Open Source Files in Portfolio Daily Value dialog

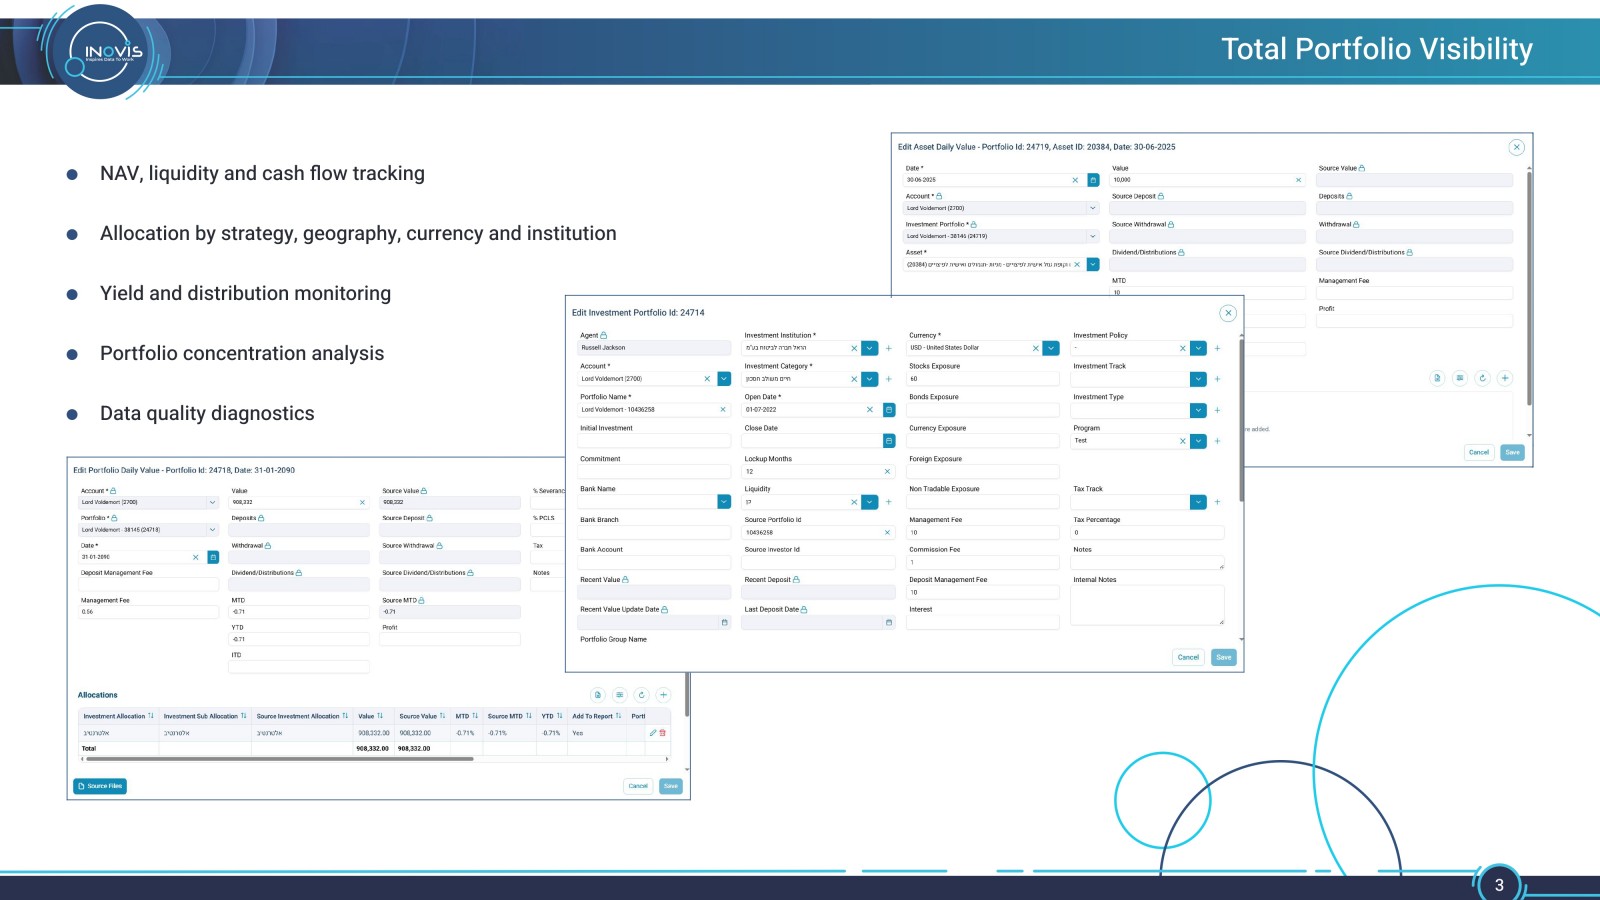[100, 786]
